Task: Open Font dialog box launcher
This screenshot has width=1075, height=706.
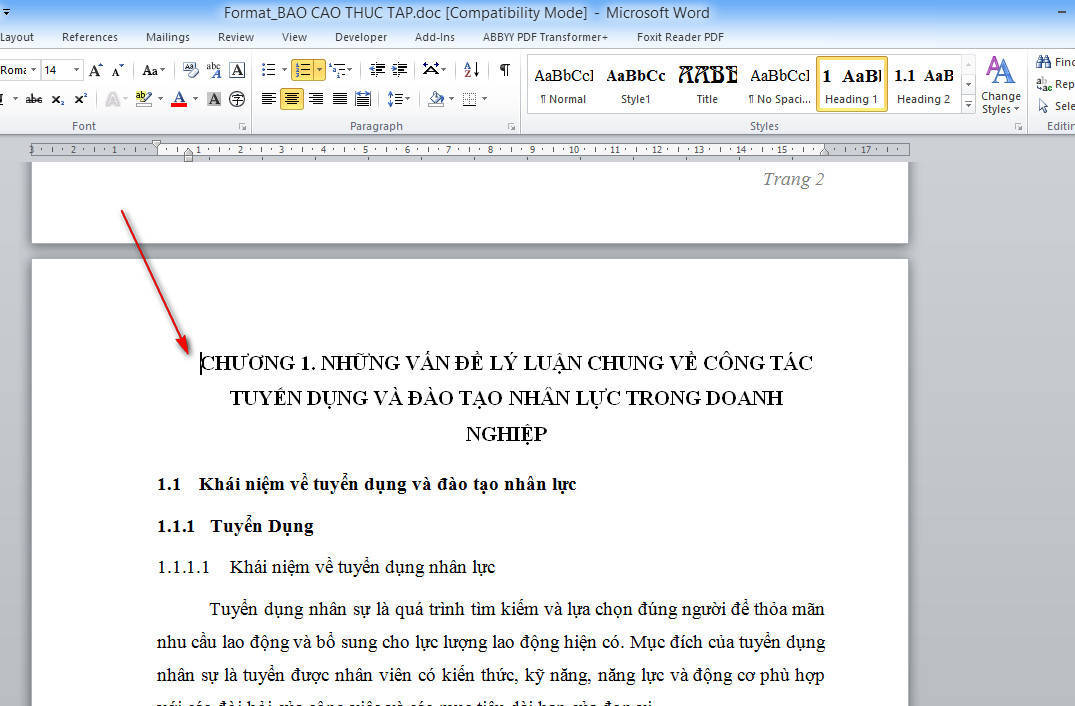Action: tap(242, 127)
